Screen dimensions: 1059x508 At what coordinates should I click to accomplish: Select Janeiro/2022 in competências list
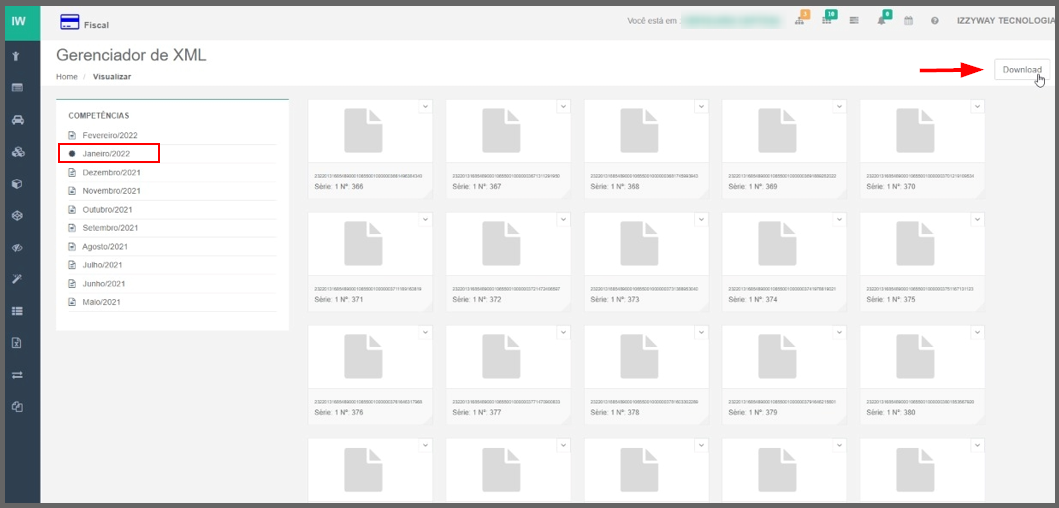click(x=106, y=154)
